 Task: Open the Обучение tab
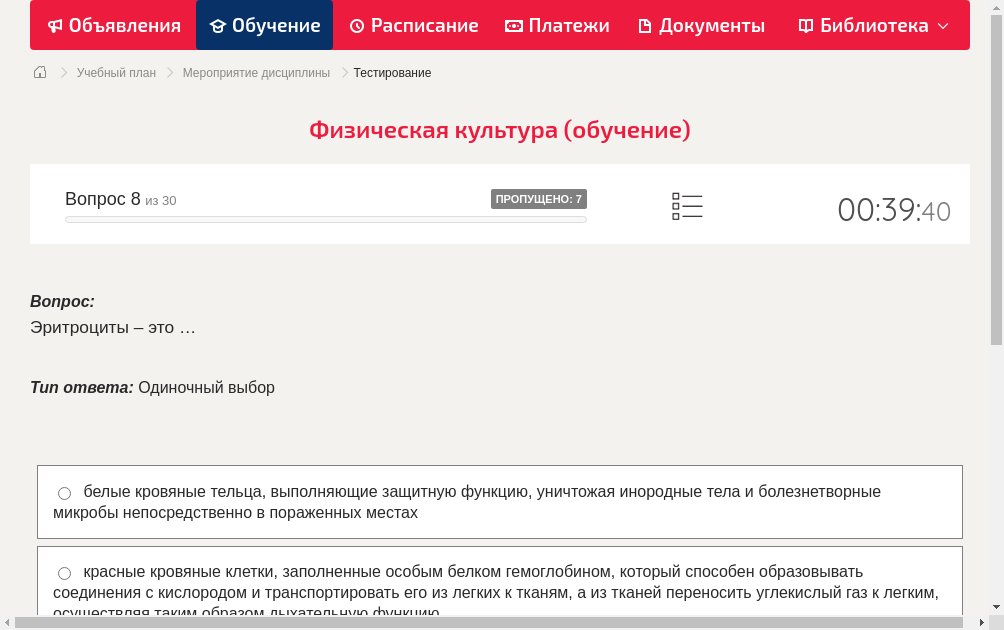(264, 25)
